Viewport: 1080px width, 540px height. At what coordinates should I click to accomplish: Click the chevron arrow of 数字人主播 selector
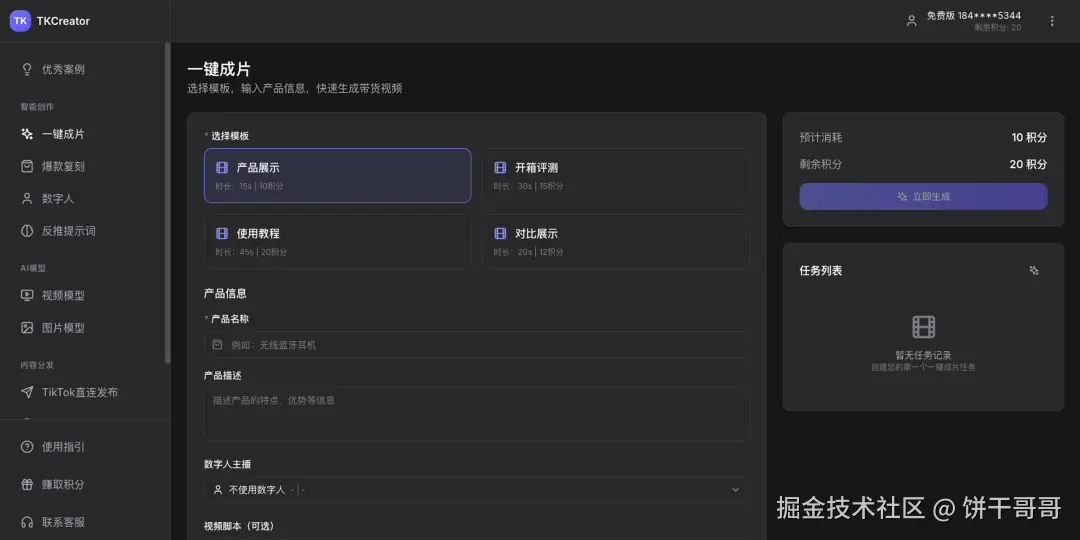click(736, 490)
